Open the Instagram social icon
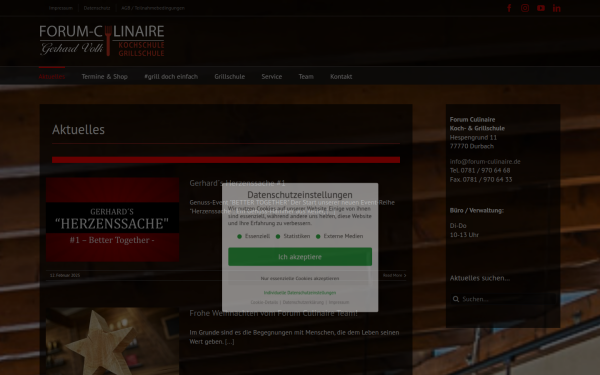 (x=525, y=8)
